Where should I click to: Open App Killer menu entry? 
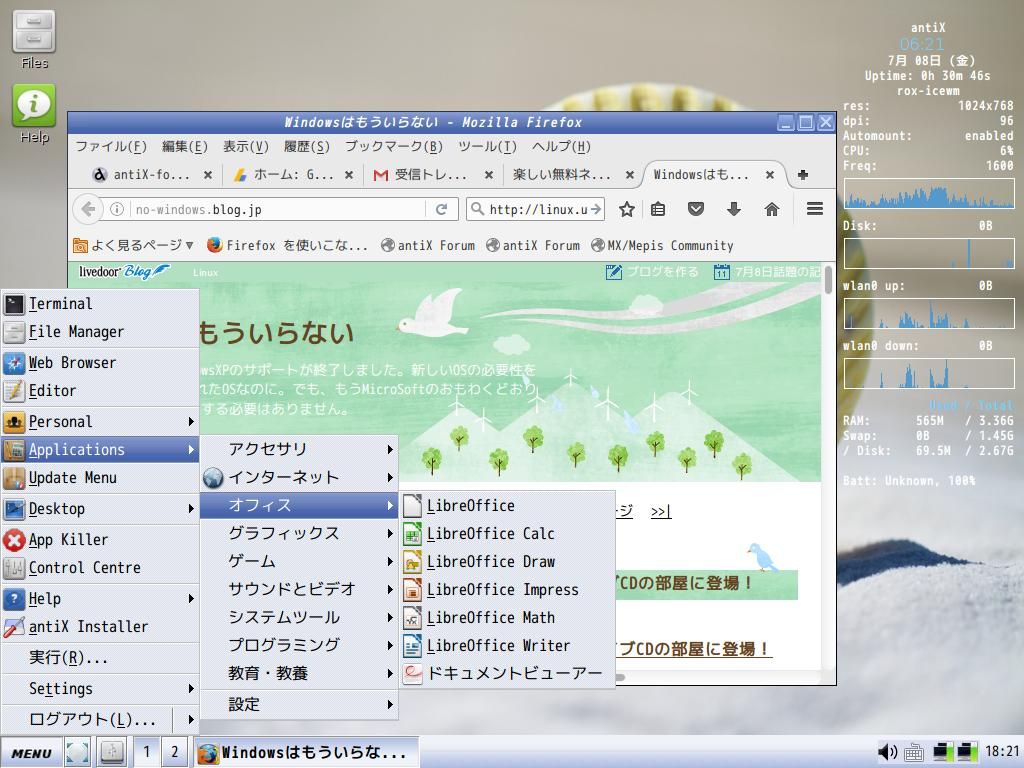[100, 539]
